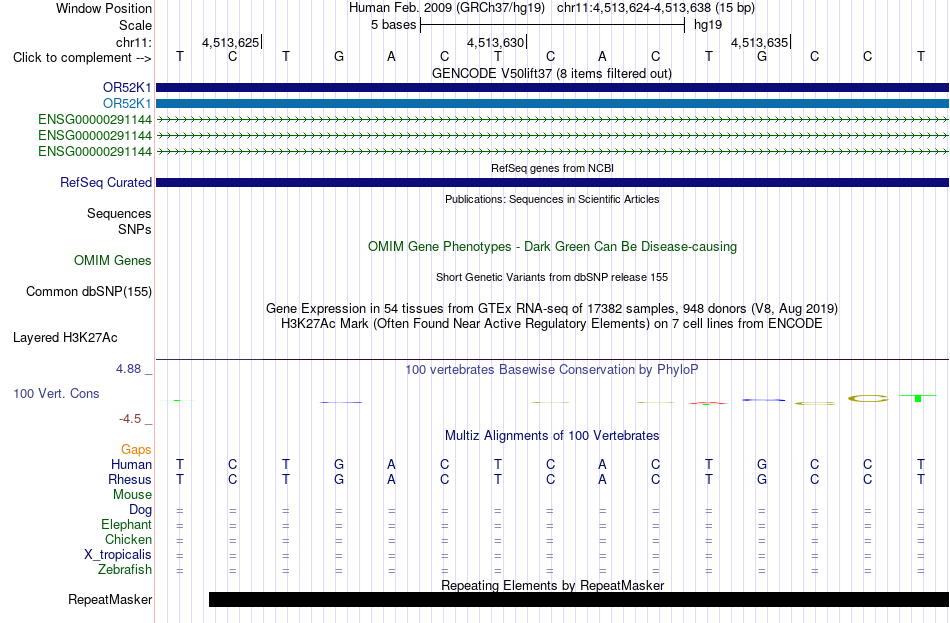Open the 'OMIM Genes' track label
950x623 pixels.
(x=112, y=261)
